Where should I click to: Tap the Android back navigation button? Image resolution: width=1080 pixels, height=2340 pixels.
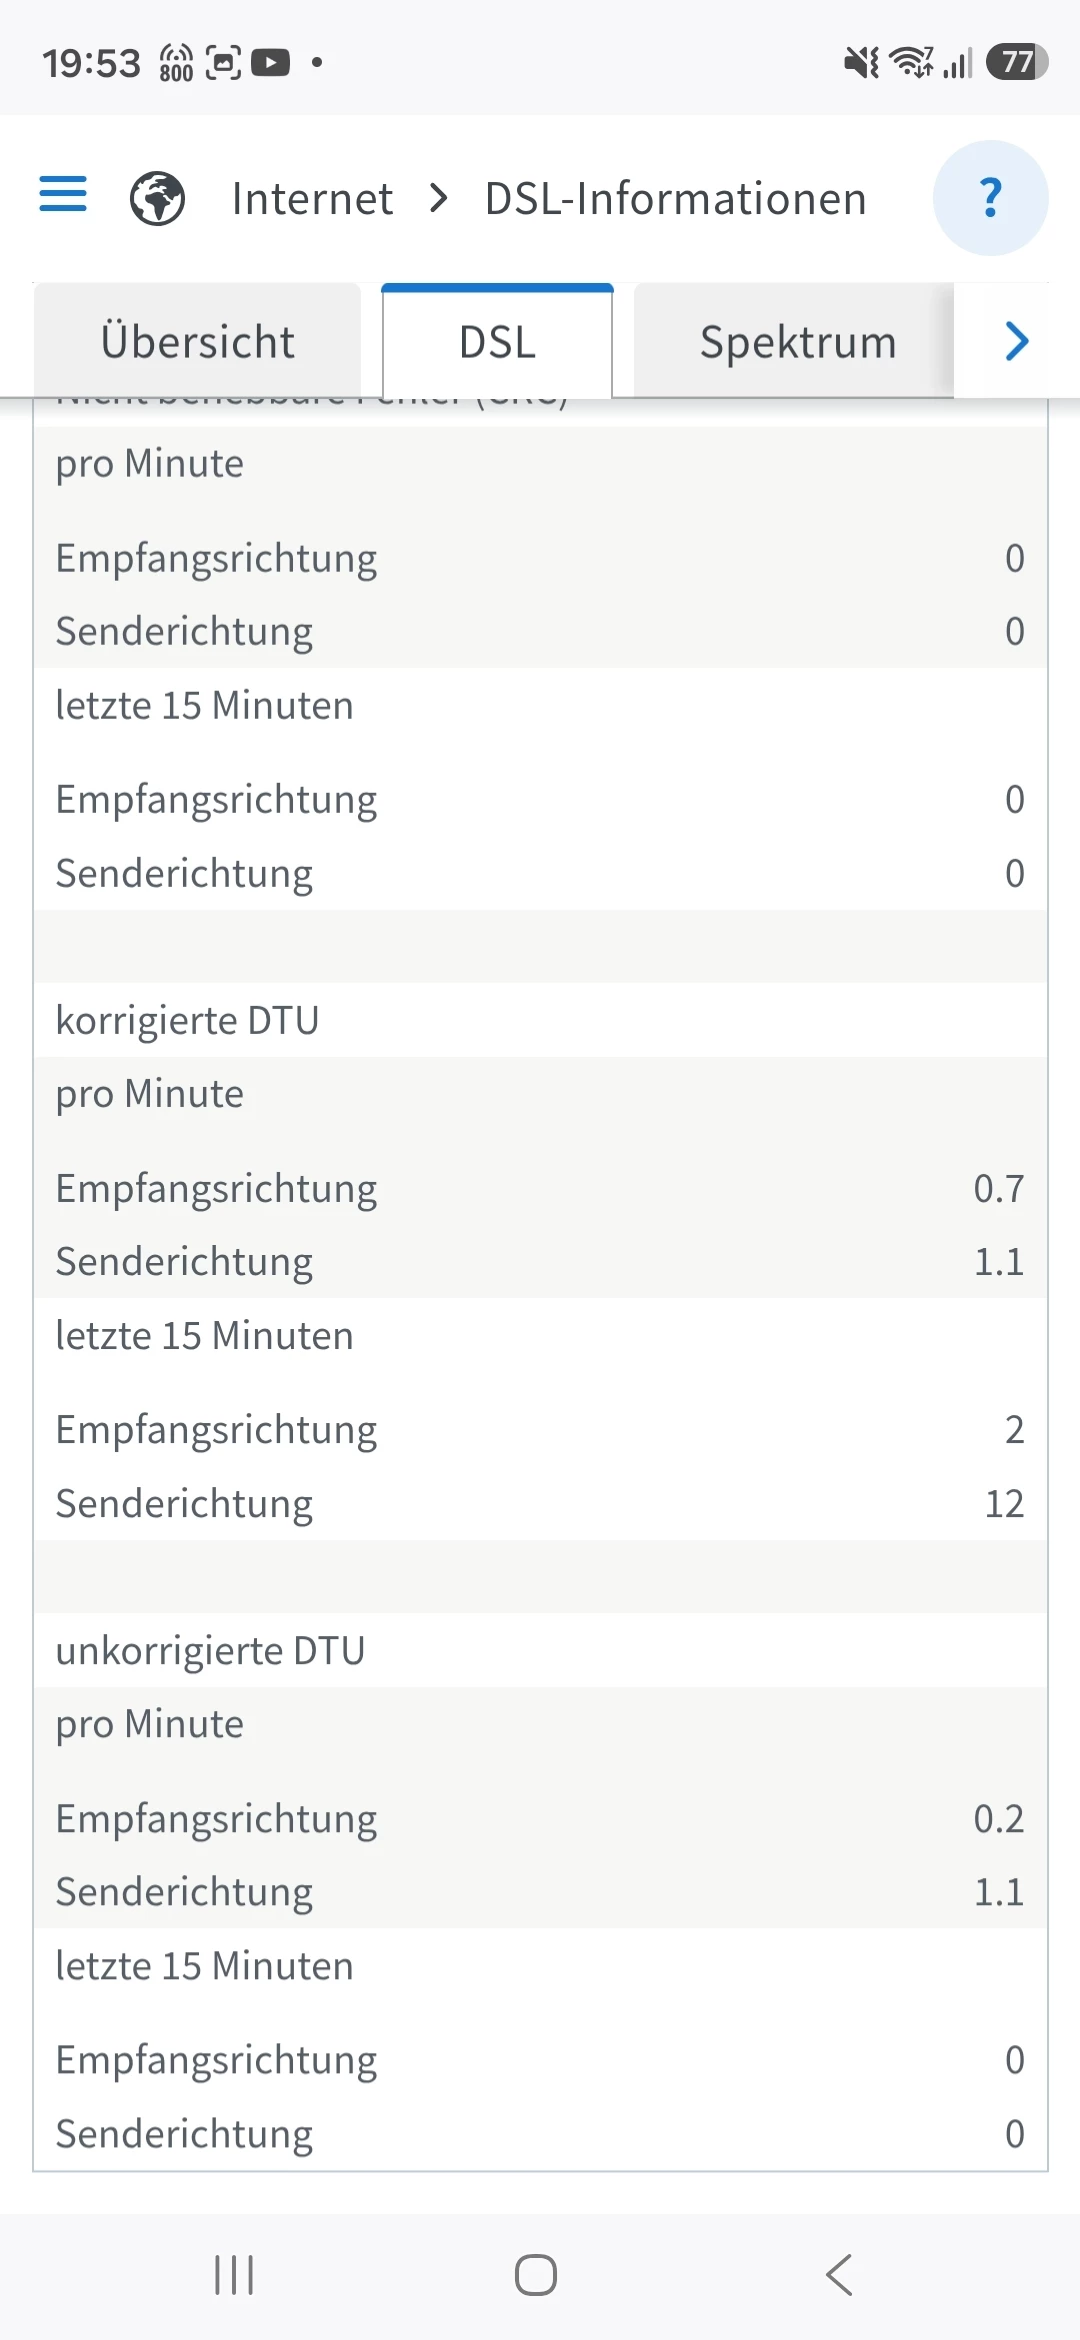tap(840, 2275)
